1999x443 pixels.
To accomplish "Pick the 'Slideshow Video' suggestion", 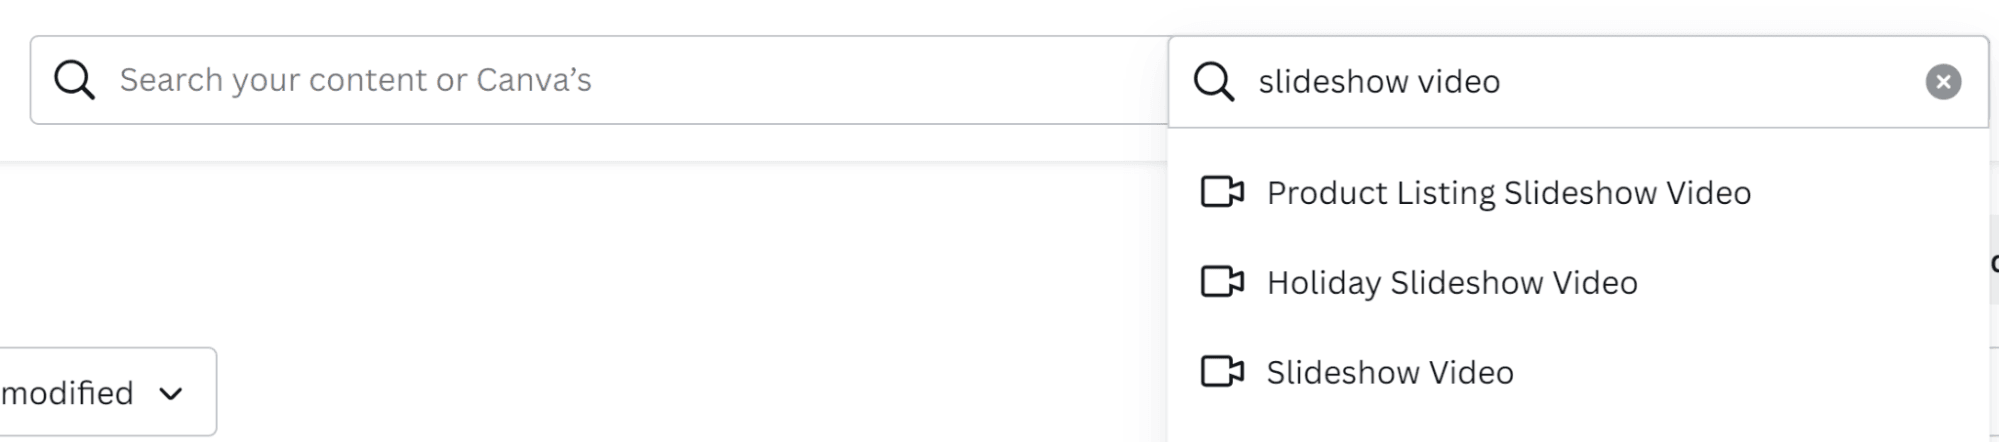I will pos(1390,373).
